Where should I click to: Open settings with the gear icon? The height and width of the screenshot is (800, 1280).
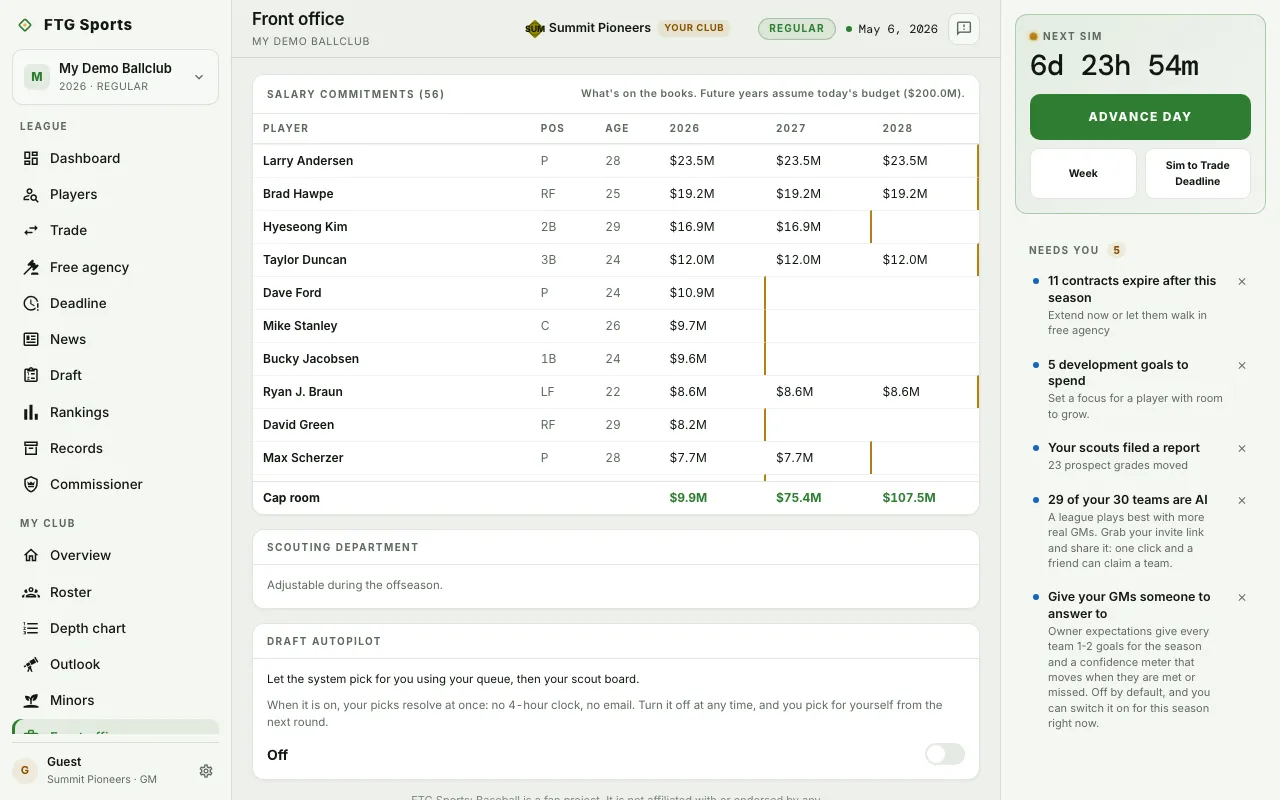(x=206, y=771)
